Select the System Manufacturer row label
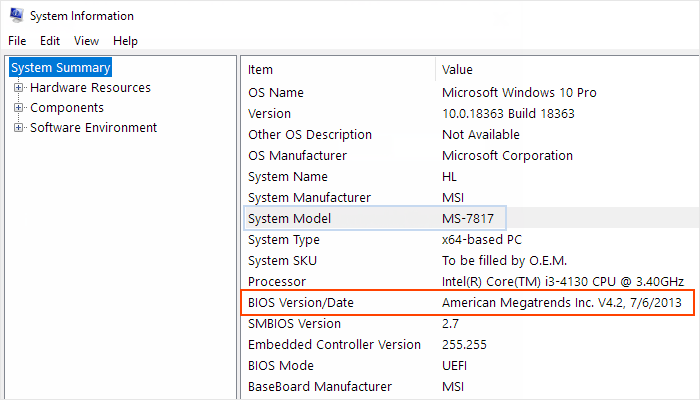The width and height of the screenshot is (700, 400). 309,197
